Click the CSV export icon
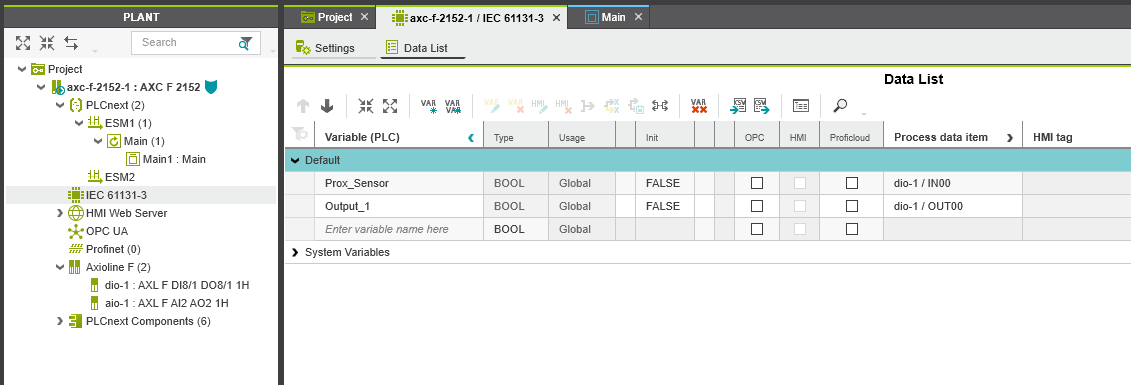 [762, 106]
